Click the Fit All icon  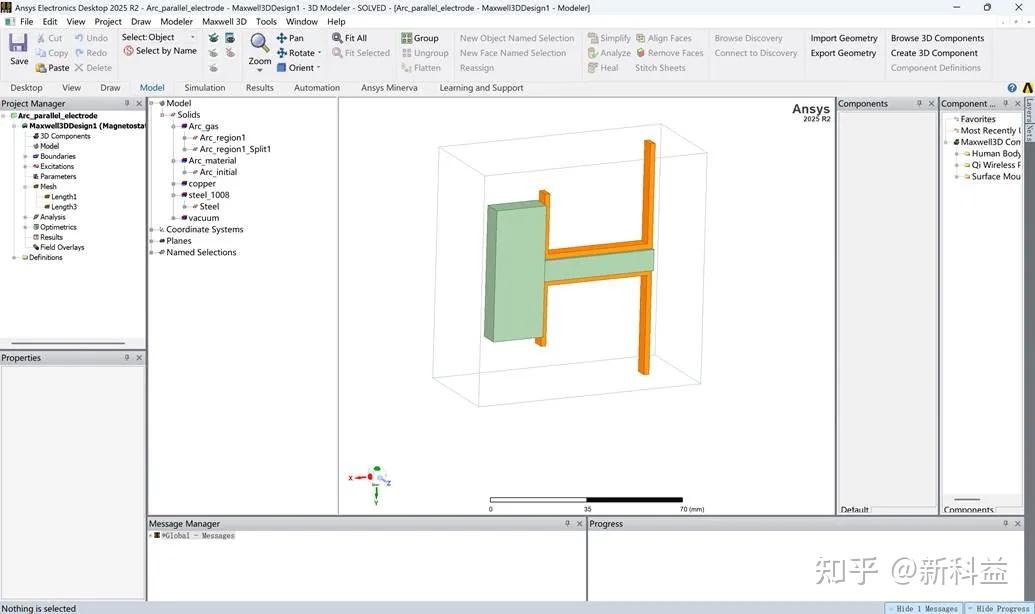point(337,38)
